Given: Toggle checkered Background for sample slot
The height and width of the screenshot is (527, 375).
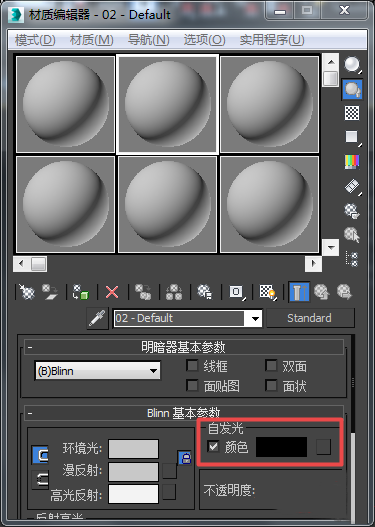Looking at the screenshot, I should tap(352, 113).
